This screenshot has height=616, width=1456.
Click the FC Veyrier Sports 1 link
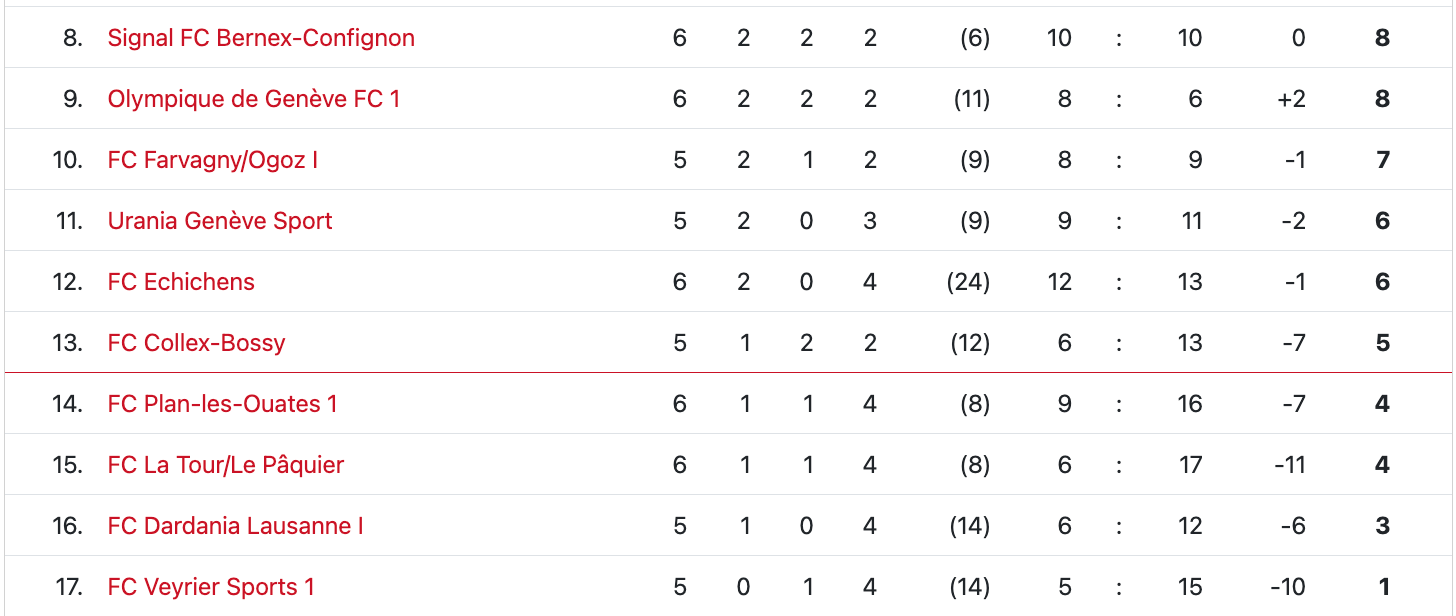[211, 587]
